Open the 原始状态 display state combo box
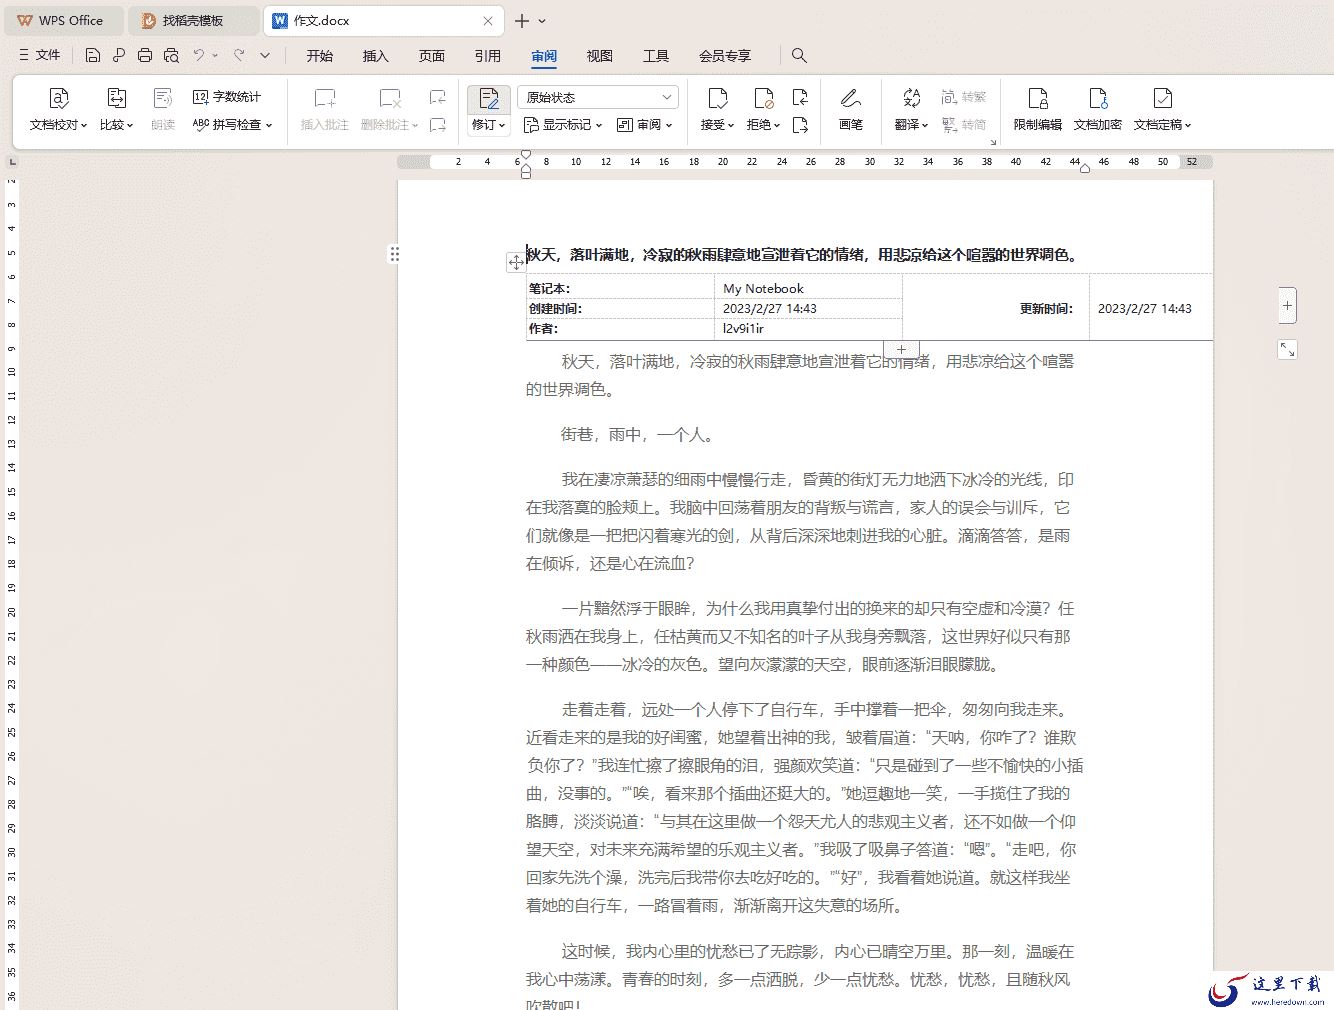Screen dimensions: 1334x1010 pos(598,97)
